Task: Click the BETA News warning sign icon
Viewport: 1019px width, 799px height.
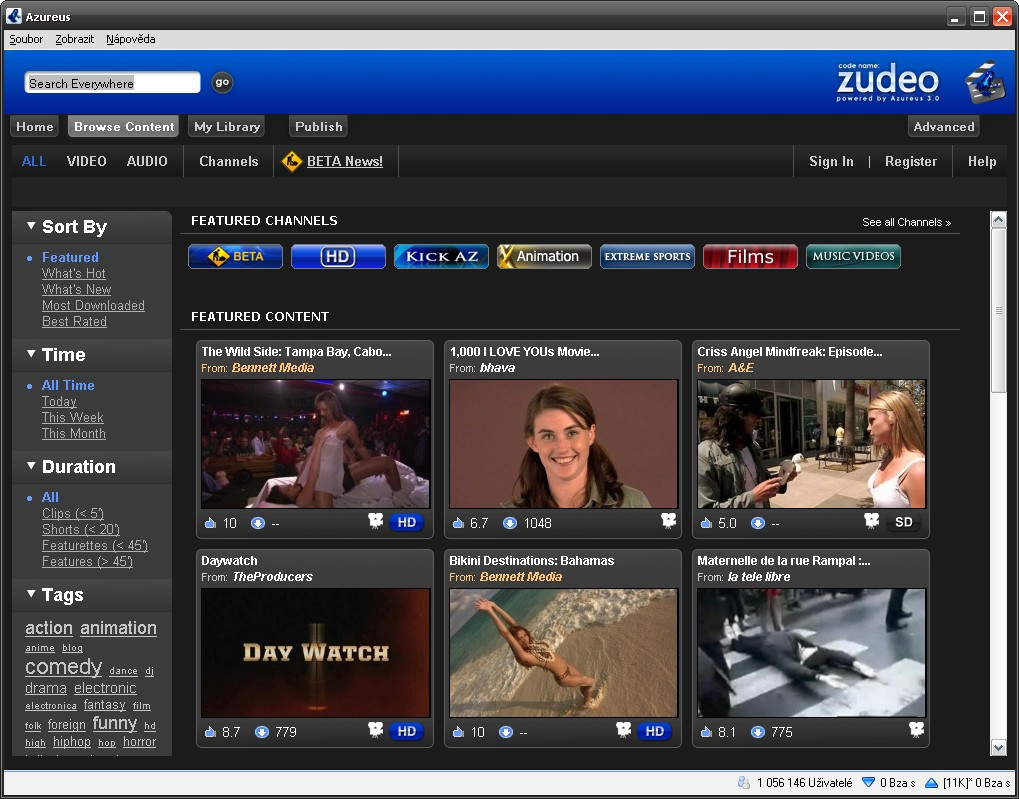Action: (292, 161)
